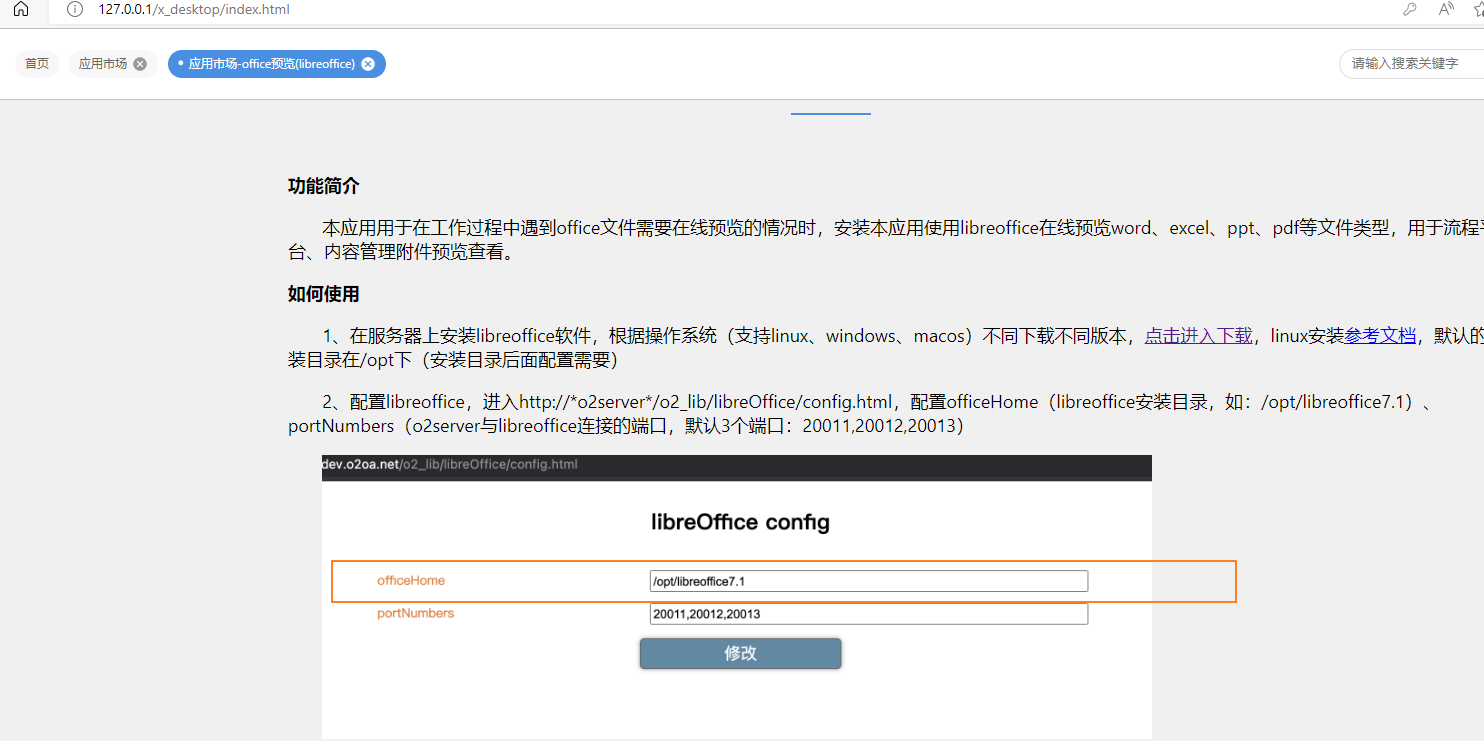Click the officeHome label in the config image

tap(411, 580)
